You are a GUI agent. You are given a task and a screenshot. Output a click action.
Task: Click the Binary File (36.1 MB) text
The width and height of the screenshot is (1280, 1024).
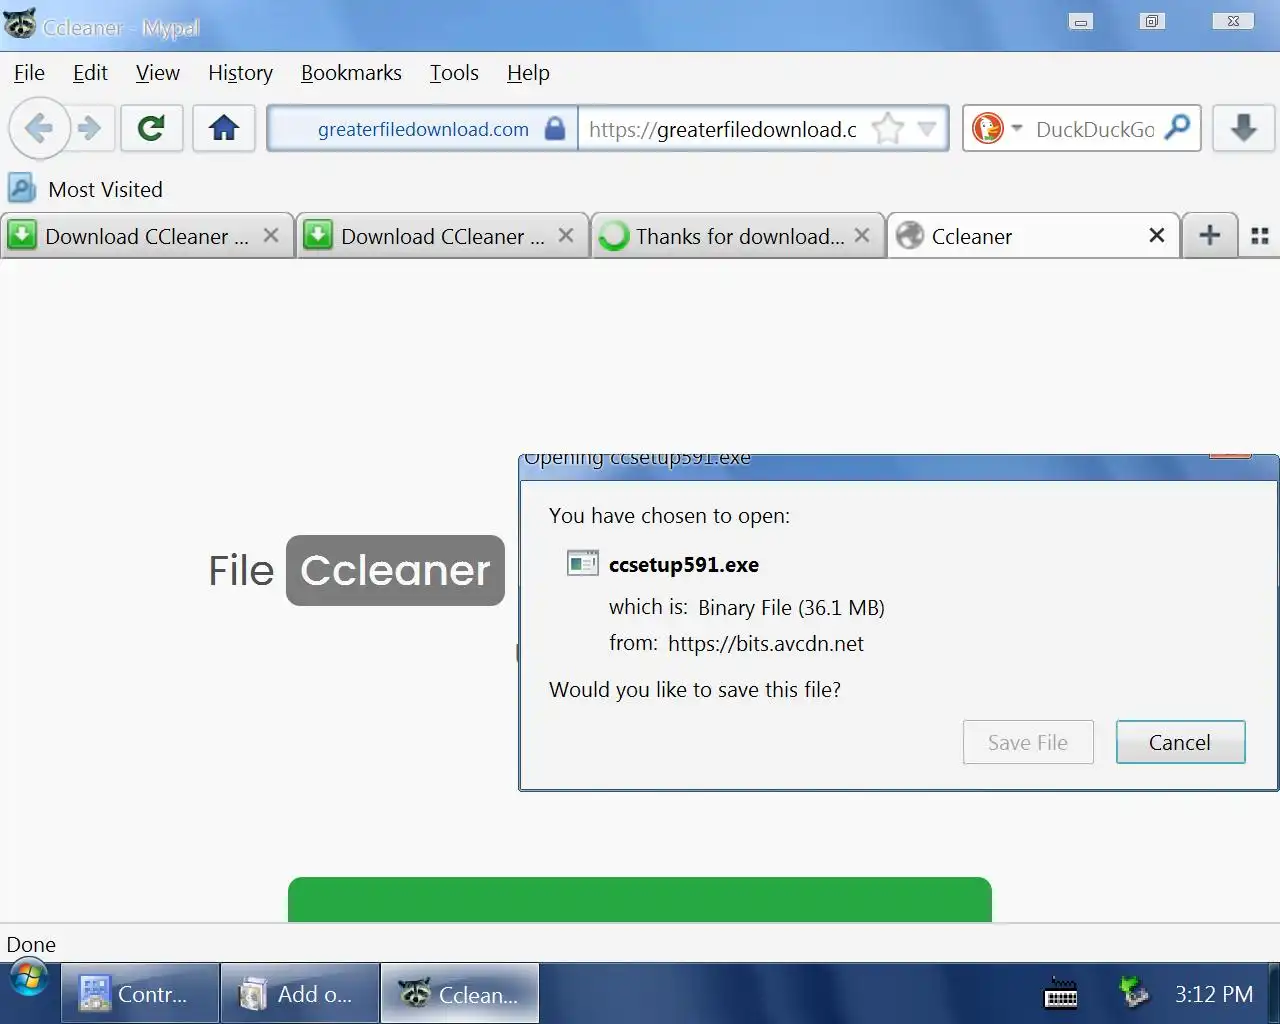[x=791, y=608]
